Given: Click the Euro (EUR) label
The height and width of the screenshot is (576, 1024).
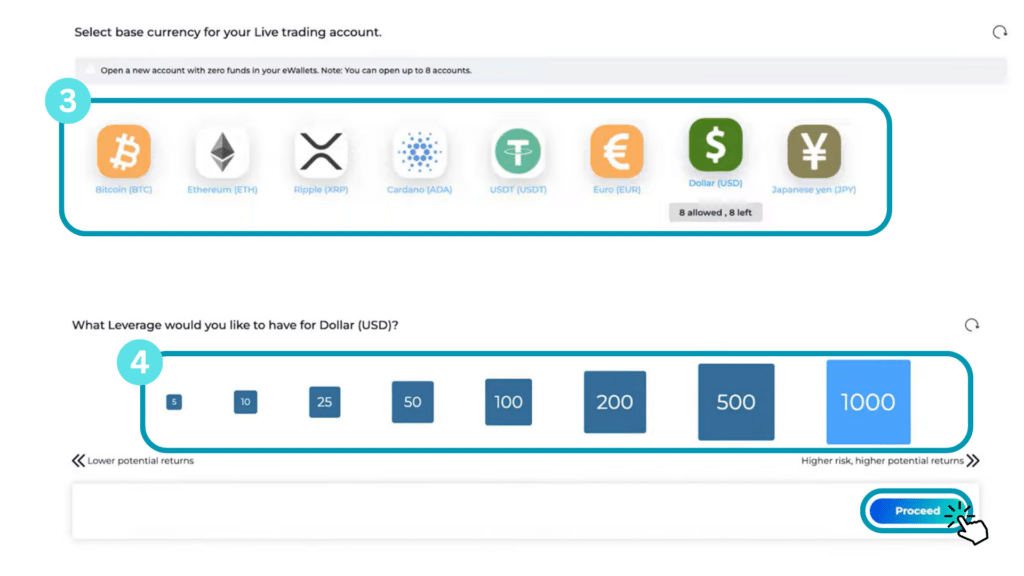Looking at the screenshot, I should click(x=616, y=189).
